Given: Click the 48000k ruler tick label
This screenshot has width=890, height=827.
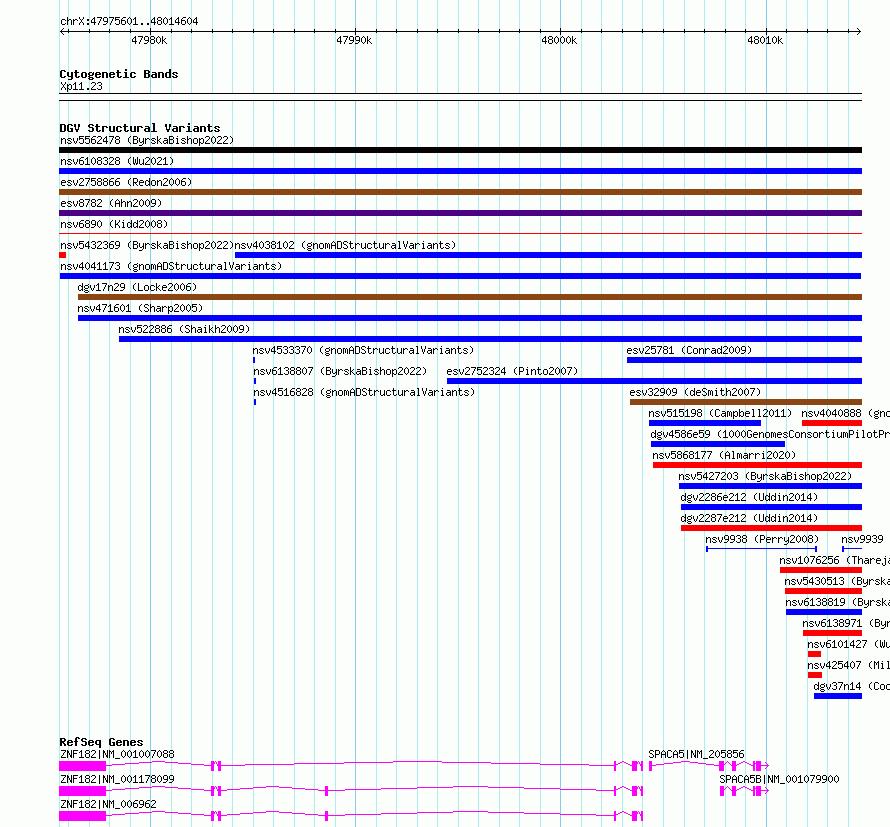Looking at the screenshot, I should tap(559, 40).
